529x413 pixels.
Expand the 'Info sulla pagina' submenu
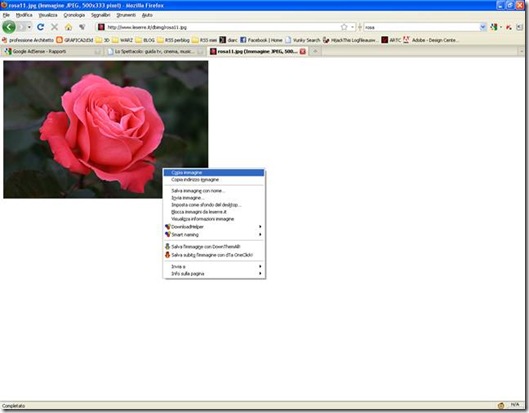(x=214, y=274)
